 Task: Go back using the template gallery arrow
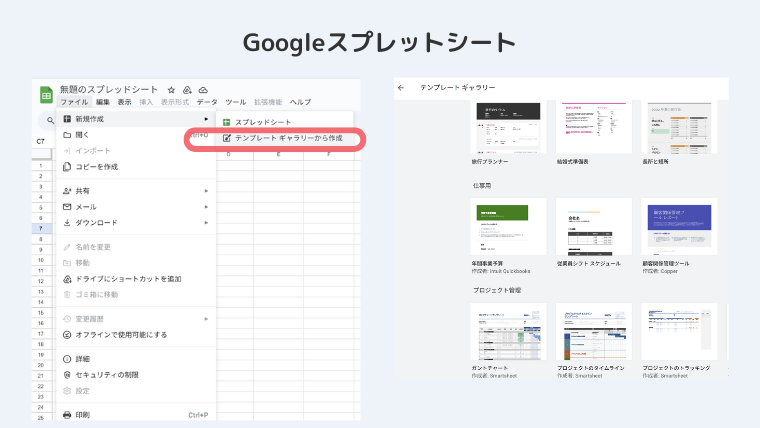pos(401,88)
